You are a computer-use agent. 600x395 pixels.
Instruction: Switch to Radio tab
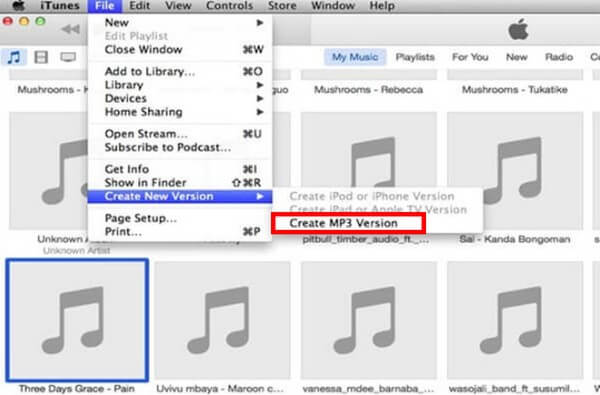[x=559, y=57]
